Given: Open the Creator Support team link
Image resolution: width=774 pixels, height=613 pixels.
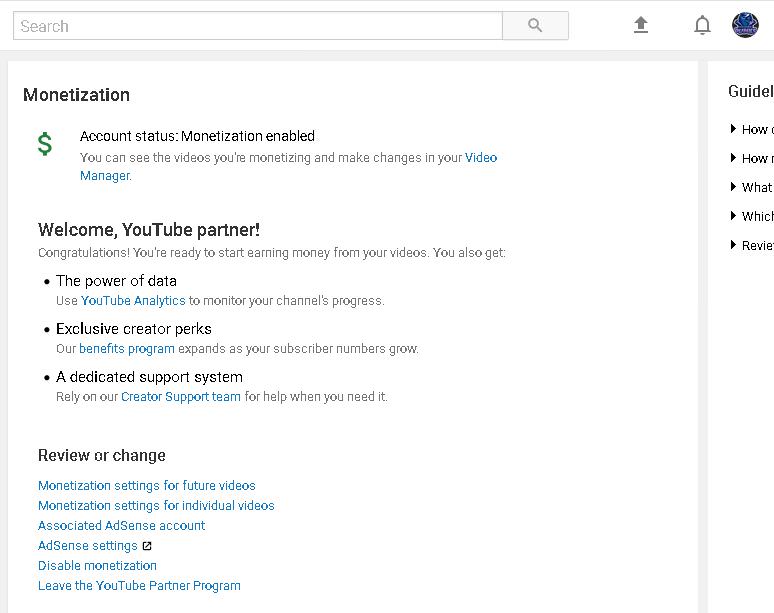Looking at the screenshot, I should click(x=181, y=397).
